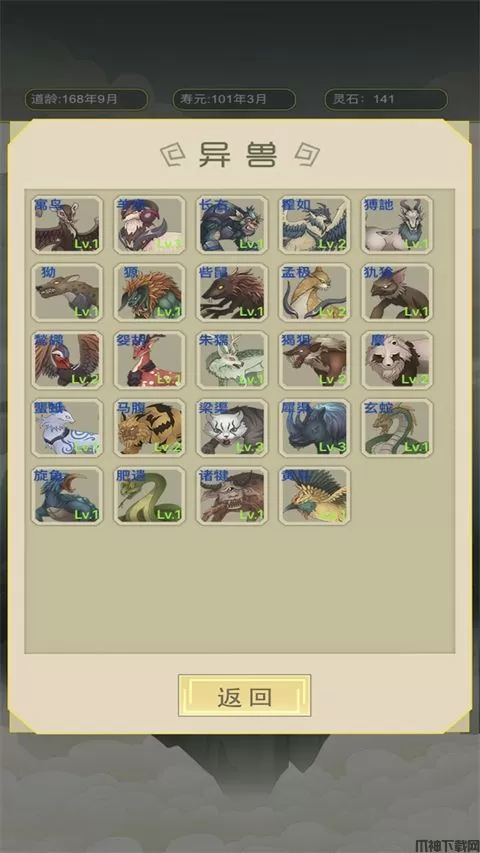480x853 pixels.
Task: Tap the 灵石 141 counter
Action: [x=386, y=100]
